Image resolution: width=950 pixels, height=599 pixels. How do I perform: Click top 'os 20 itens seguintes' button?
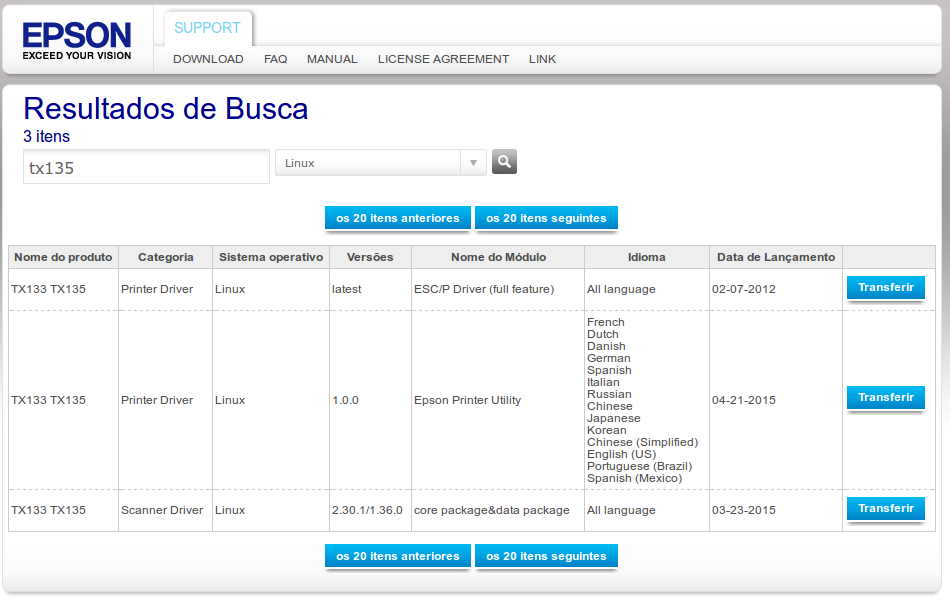[x=546, y=218]
